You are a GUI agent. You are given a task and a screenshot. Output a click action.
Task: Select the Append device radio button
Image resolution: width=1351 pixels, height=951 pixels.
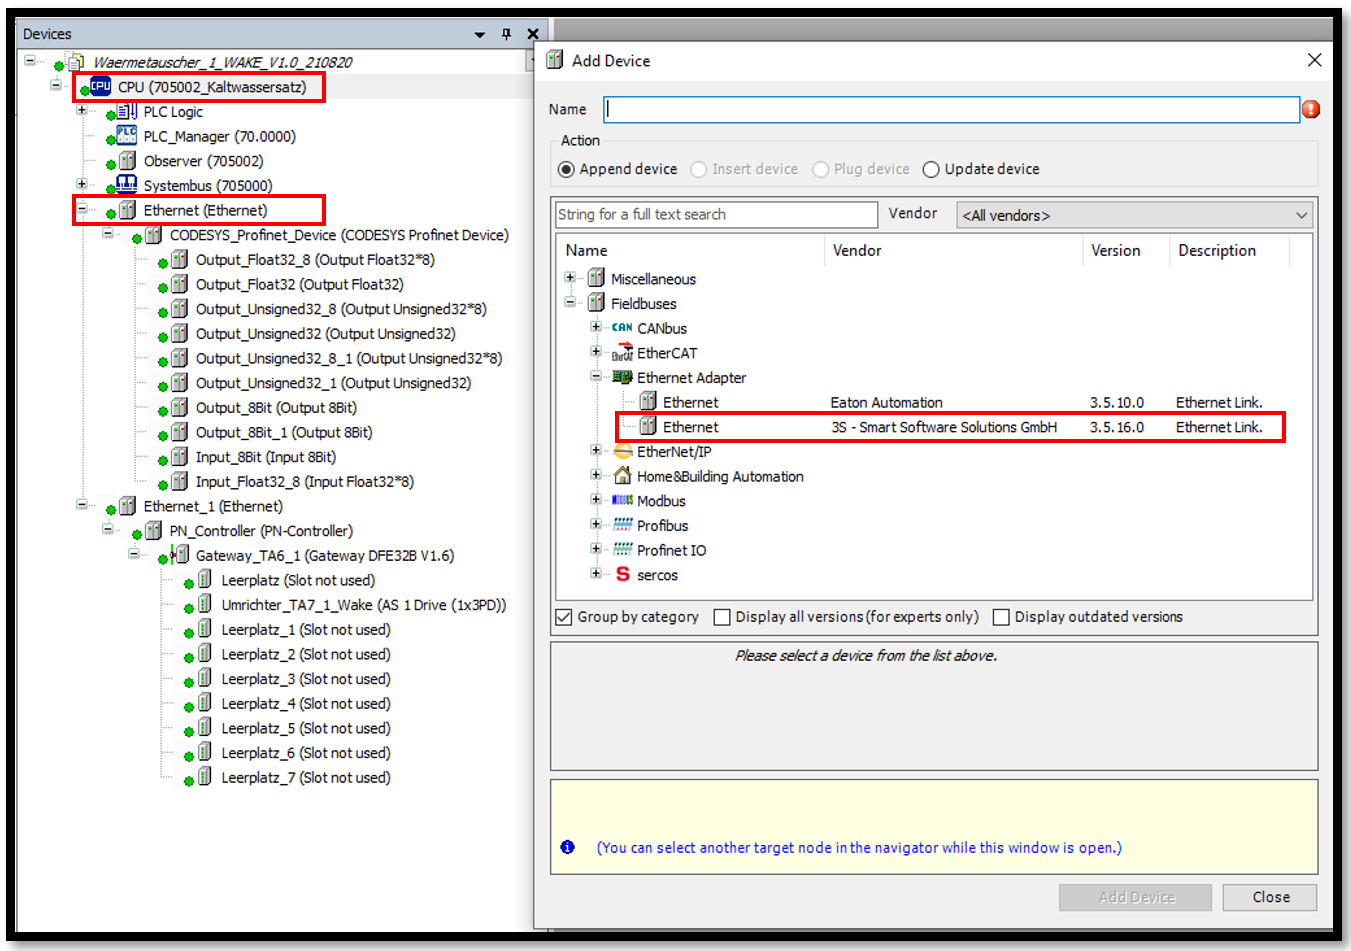pyautogui.click(x=566, y=169)
